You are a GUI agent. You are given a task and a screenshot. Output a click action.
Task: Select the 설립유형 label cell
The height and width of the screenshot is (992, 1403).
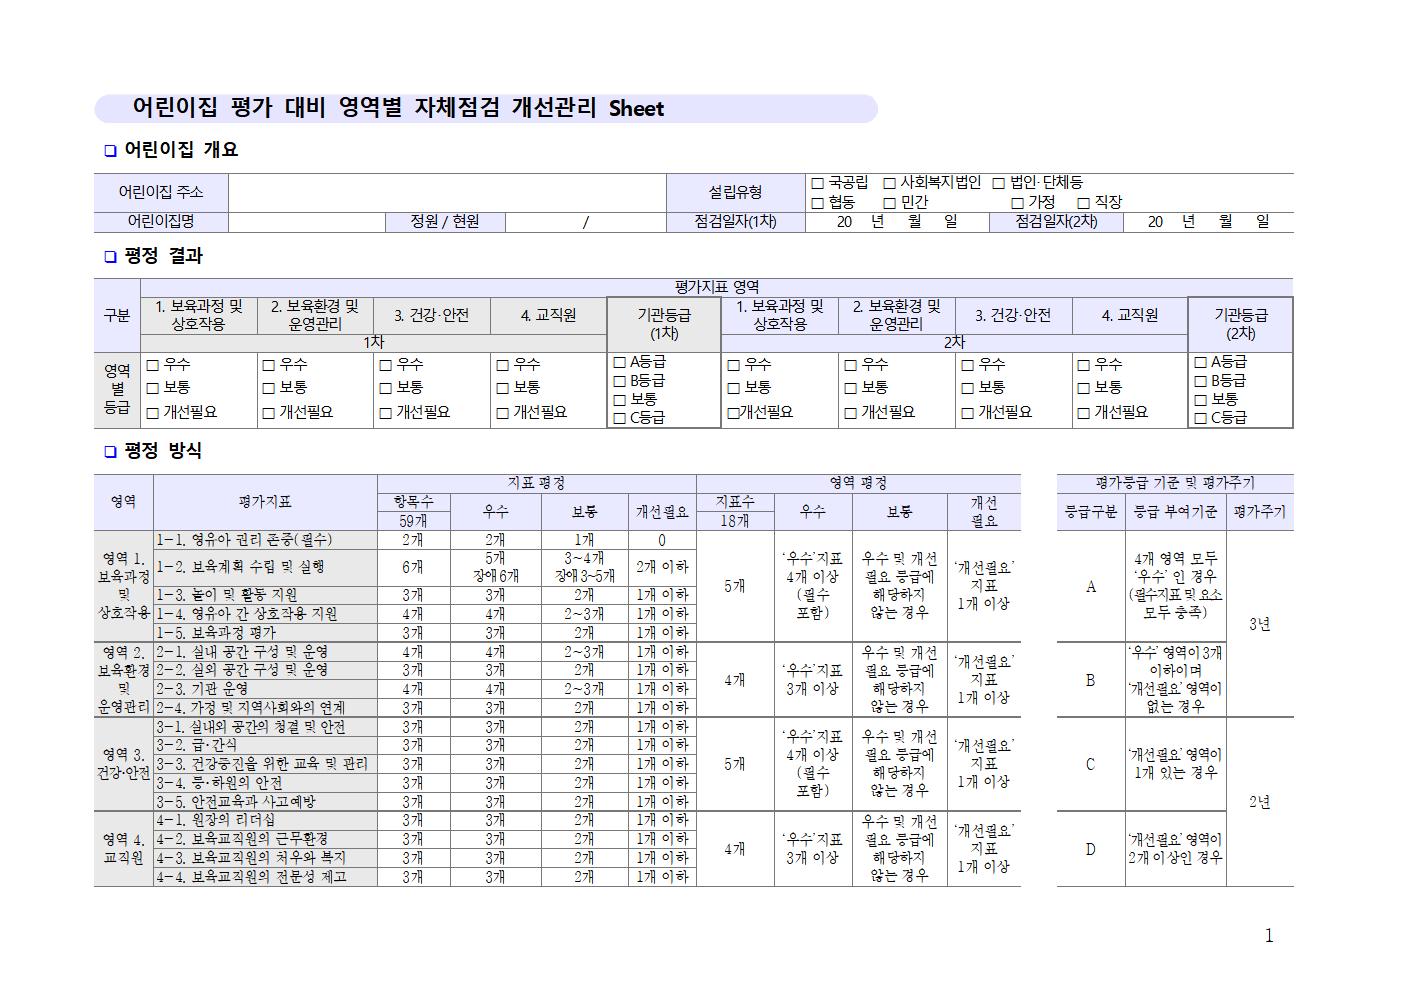point(735,193)
